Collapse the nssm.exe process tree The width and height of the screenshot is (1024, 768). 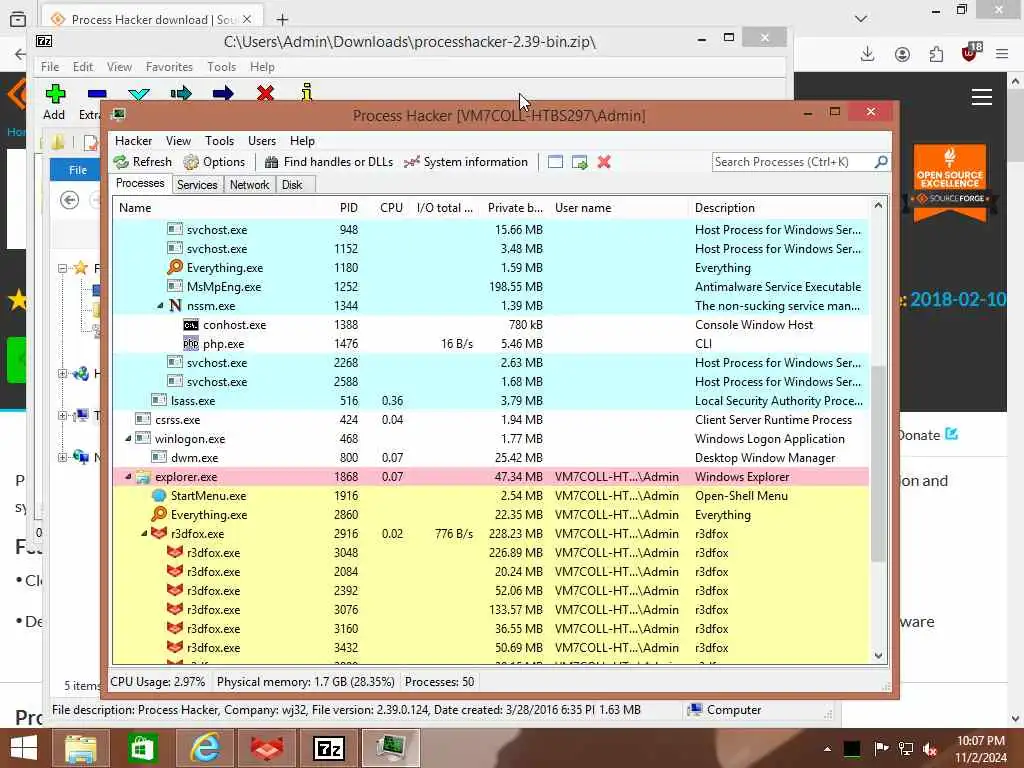(161, 306)
